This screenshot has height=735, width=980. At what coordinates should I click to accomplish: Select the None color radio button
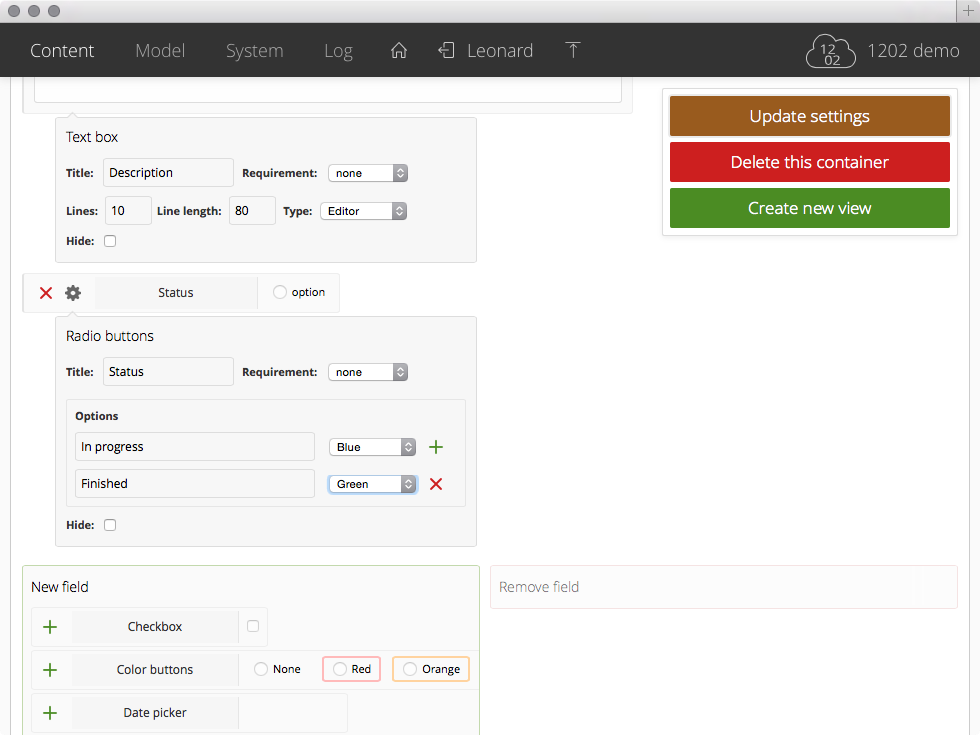pyautogui.click(x=262, y=669)
